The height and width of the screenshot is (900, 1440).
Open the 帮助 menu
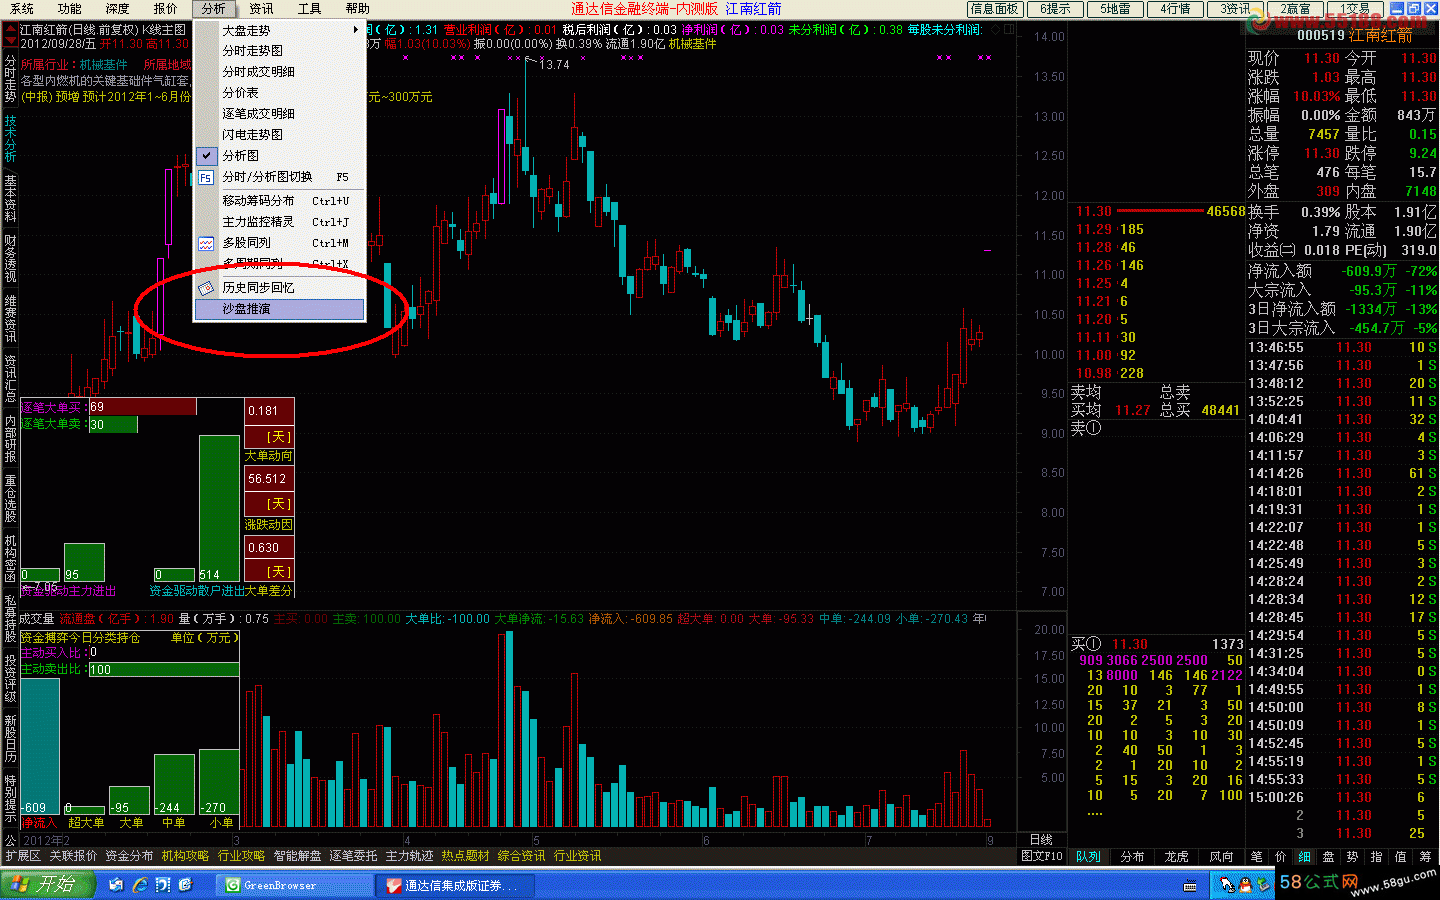[x=357, y=9]
